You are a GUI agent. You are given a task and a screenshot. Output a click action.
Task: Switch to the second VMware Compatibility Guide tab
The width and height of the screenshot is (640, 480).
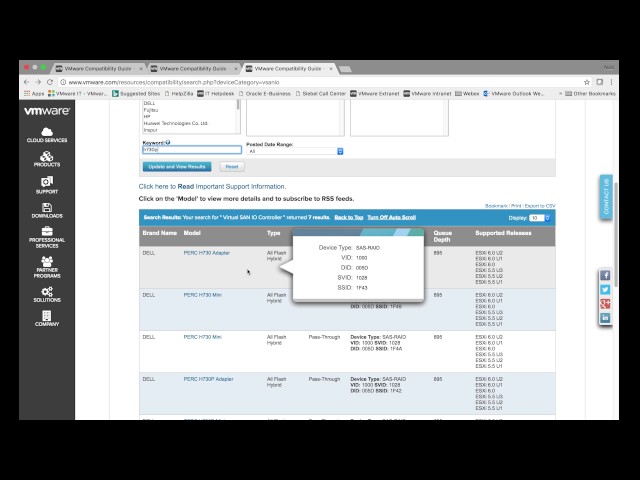194,69
